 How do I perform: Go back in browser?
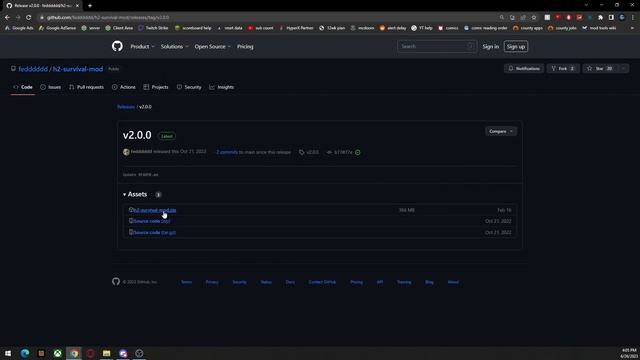7,18
